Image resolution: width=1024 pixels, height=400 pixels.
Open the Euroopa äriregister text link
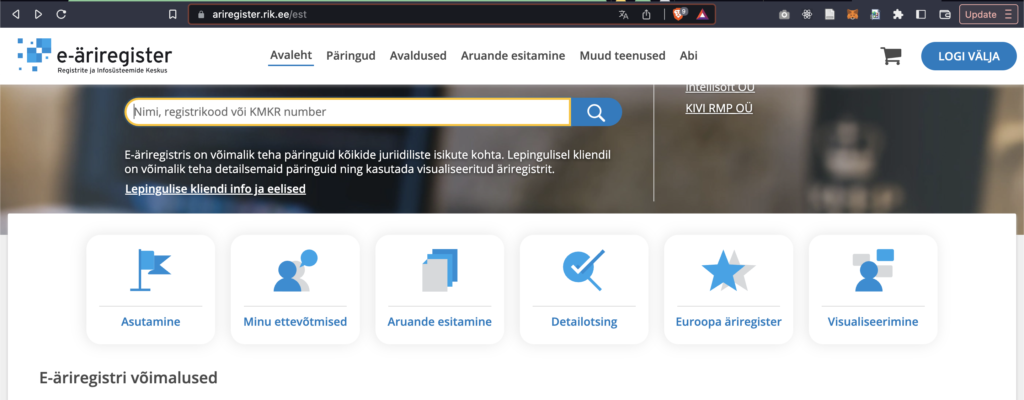pos(729,322)
